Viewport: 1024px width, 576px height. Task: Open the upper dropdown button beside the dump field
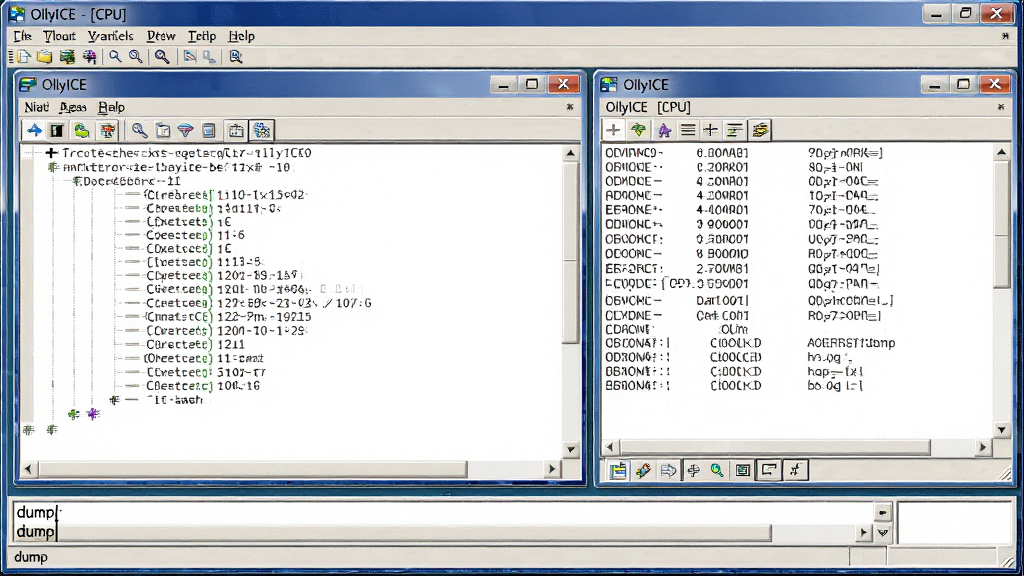coord(882,513)
